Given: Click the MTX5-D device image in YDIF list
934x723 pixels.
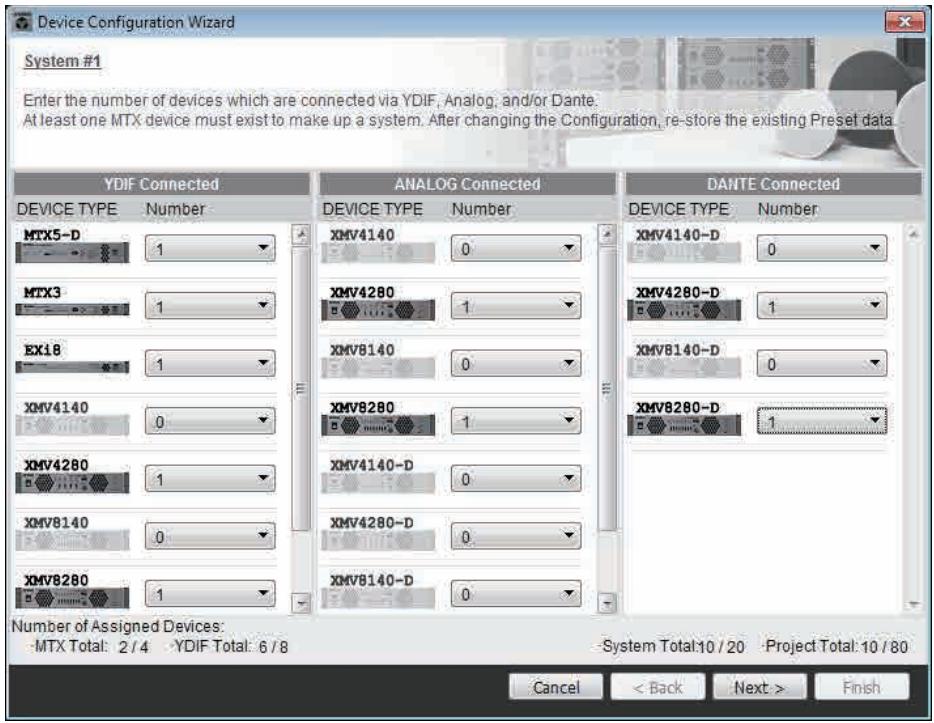Looking at the screenshot, I should click(x=72, y=253).
